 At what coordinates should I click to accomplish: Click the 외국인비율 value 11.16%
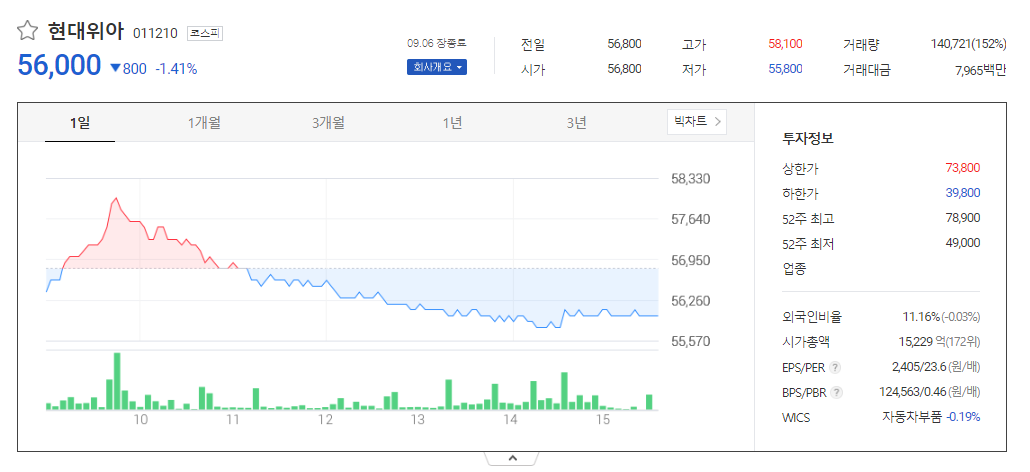pos(921,317)
